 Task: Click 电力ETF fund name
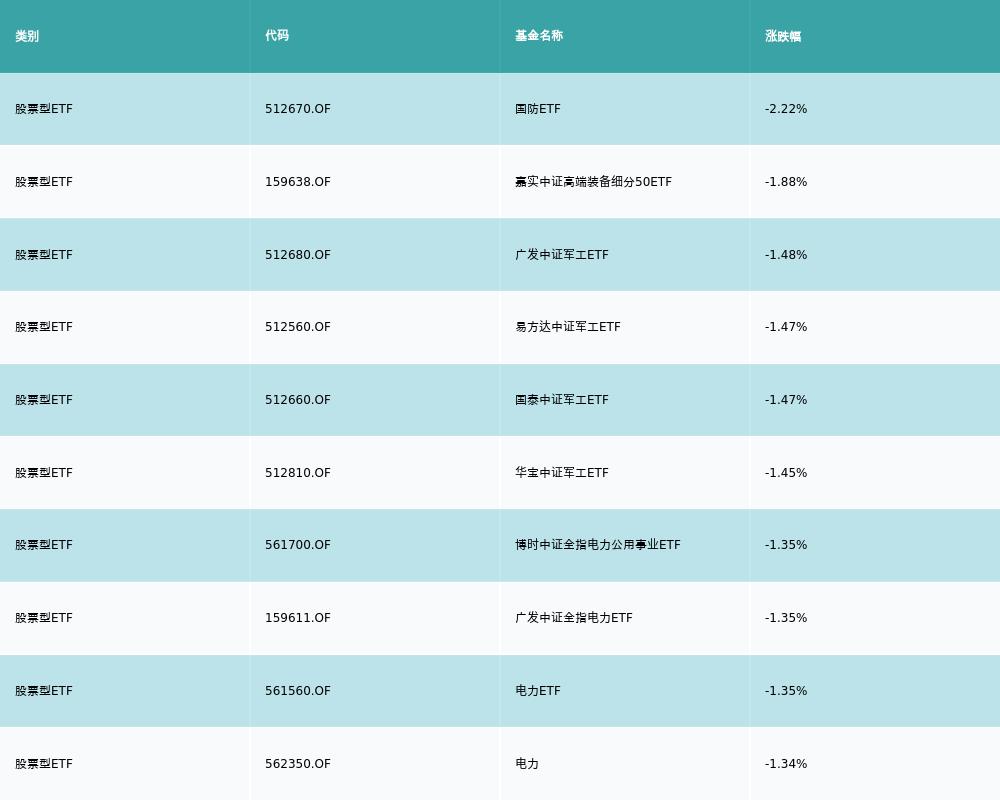(x=538, y=691)
